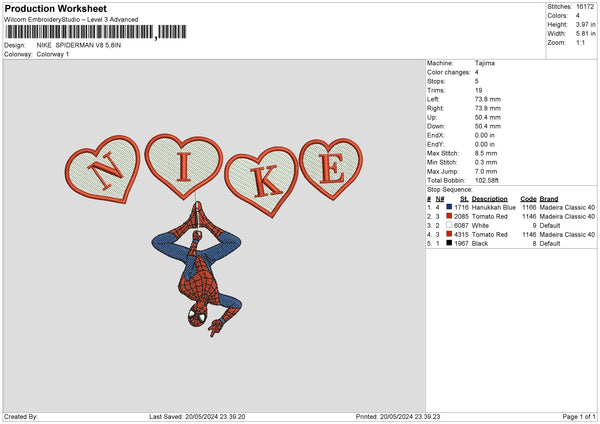Click the EndX value 0.00 in
Image resolution: width=600 pixels, height=424 pixels.
(x=484, y=135)
